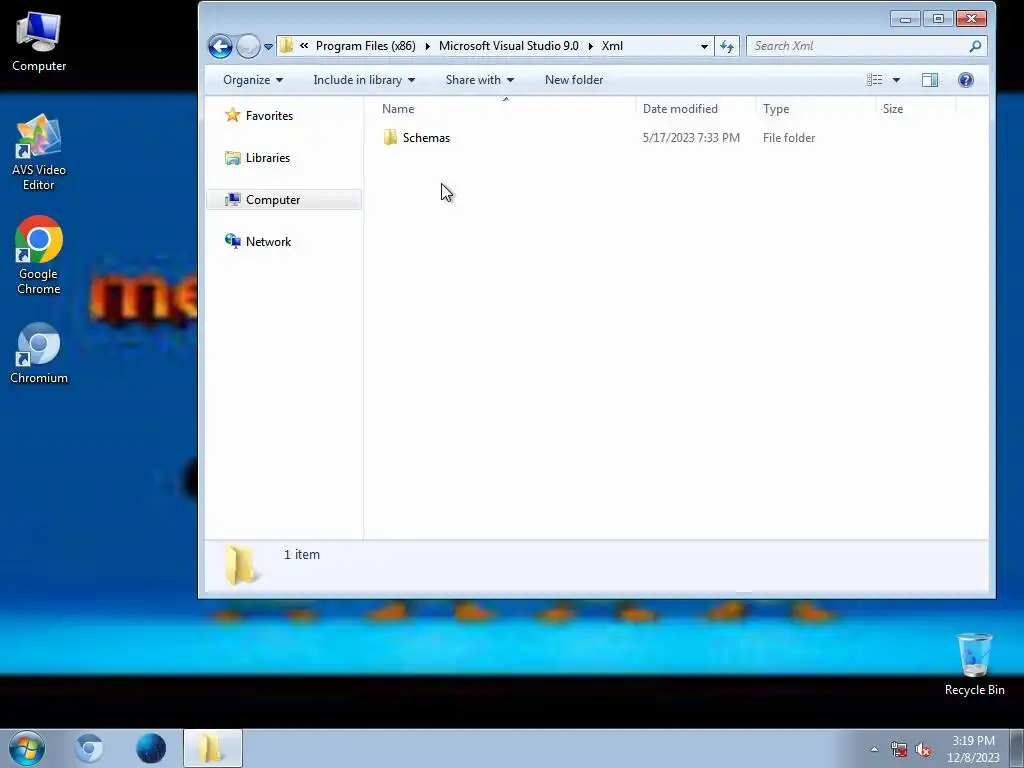1024x768 pixels.
Task: Open the Include in library menu
Action: pyautogui.click(x=364, y=80)
